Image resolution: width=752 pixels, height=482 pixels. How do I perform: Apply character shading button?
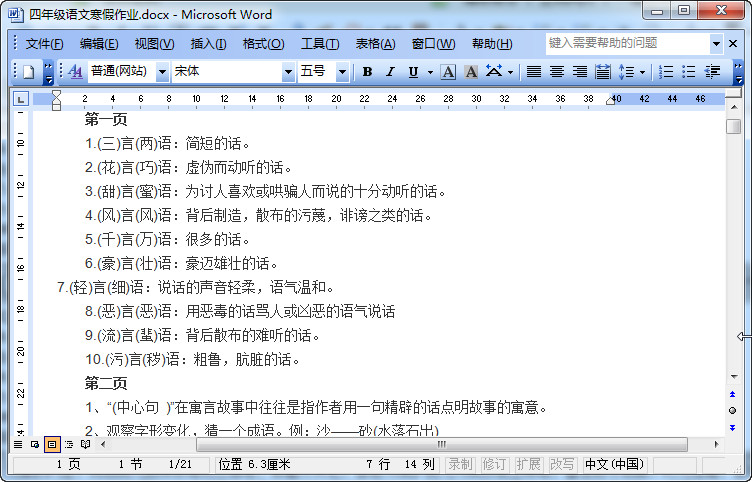(x=471, y=72)
